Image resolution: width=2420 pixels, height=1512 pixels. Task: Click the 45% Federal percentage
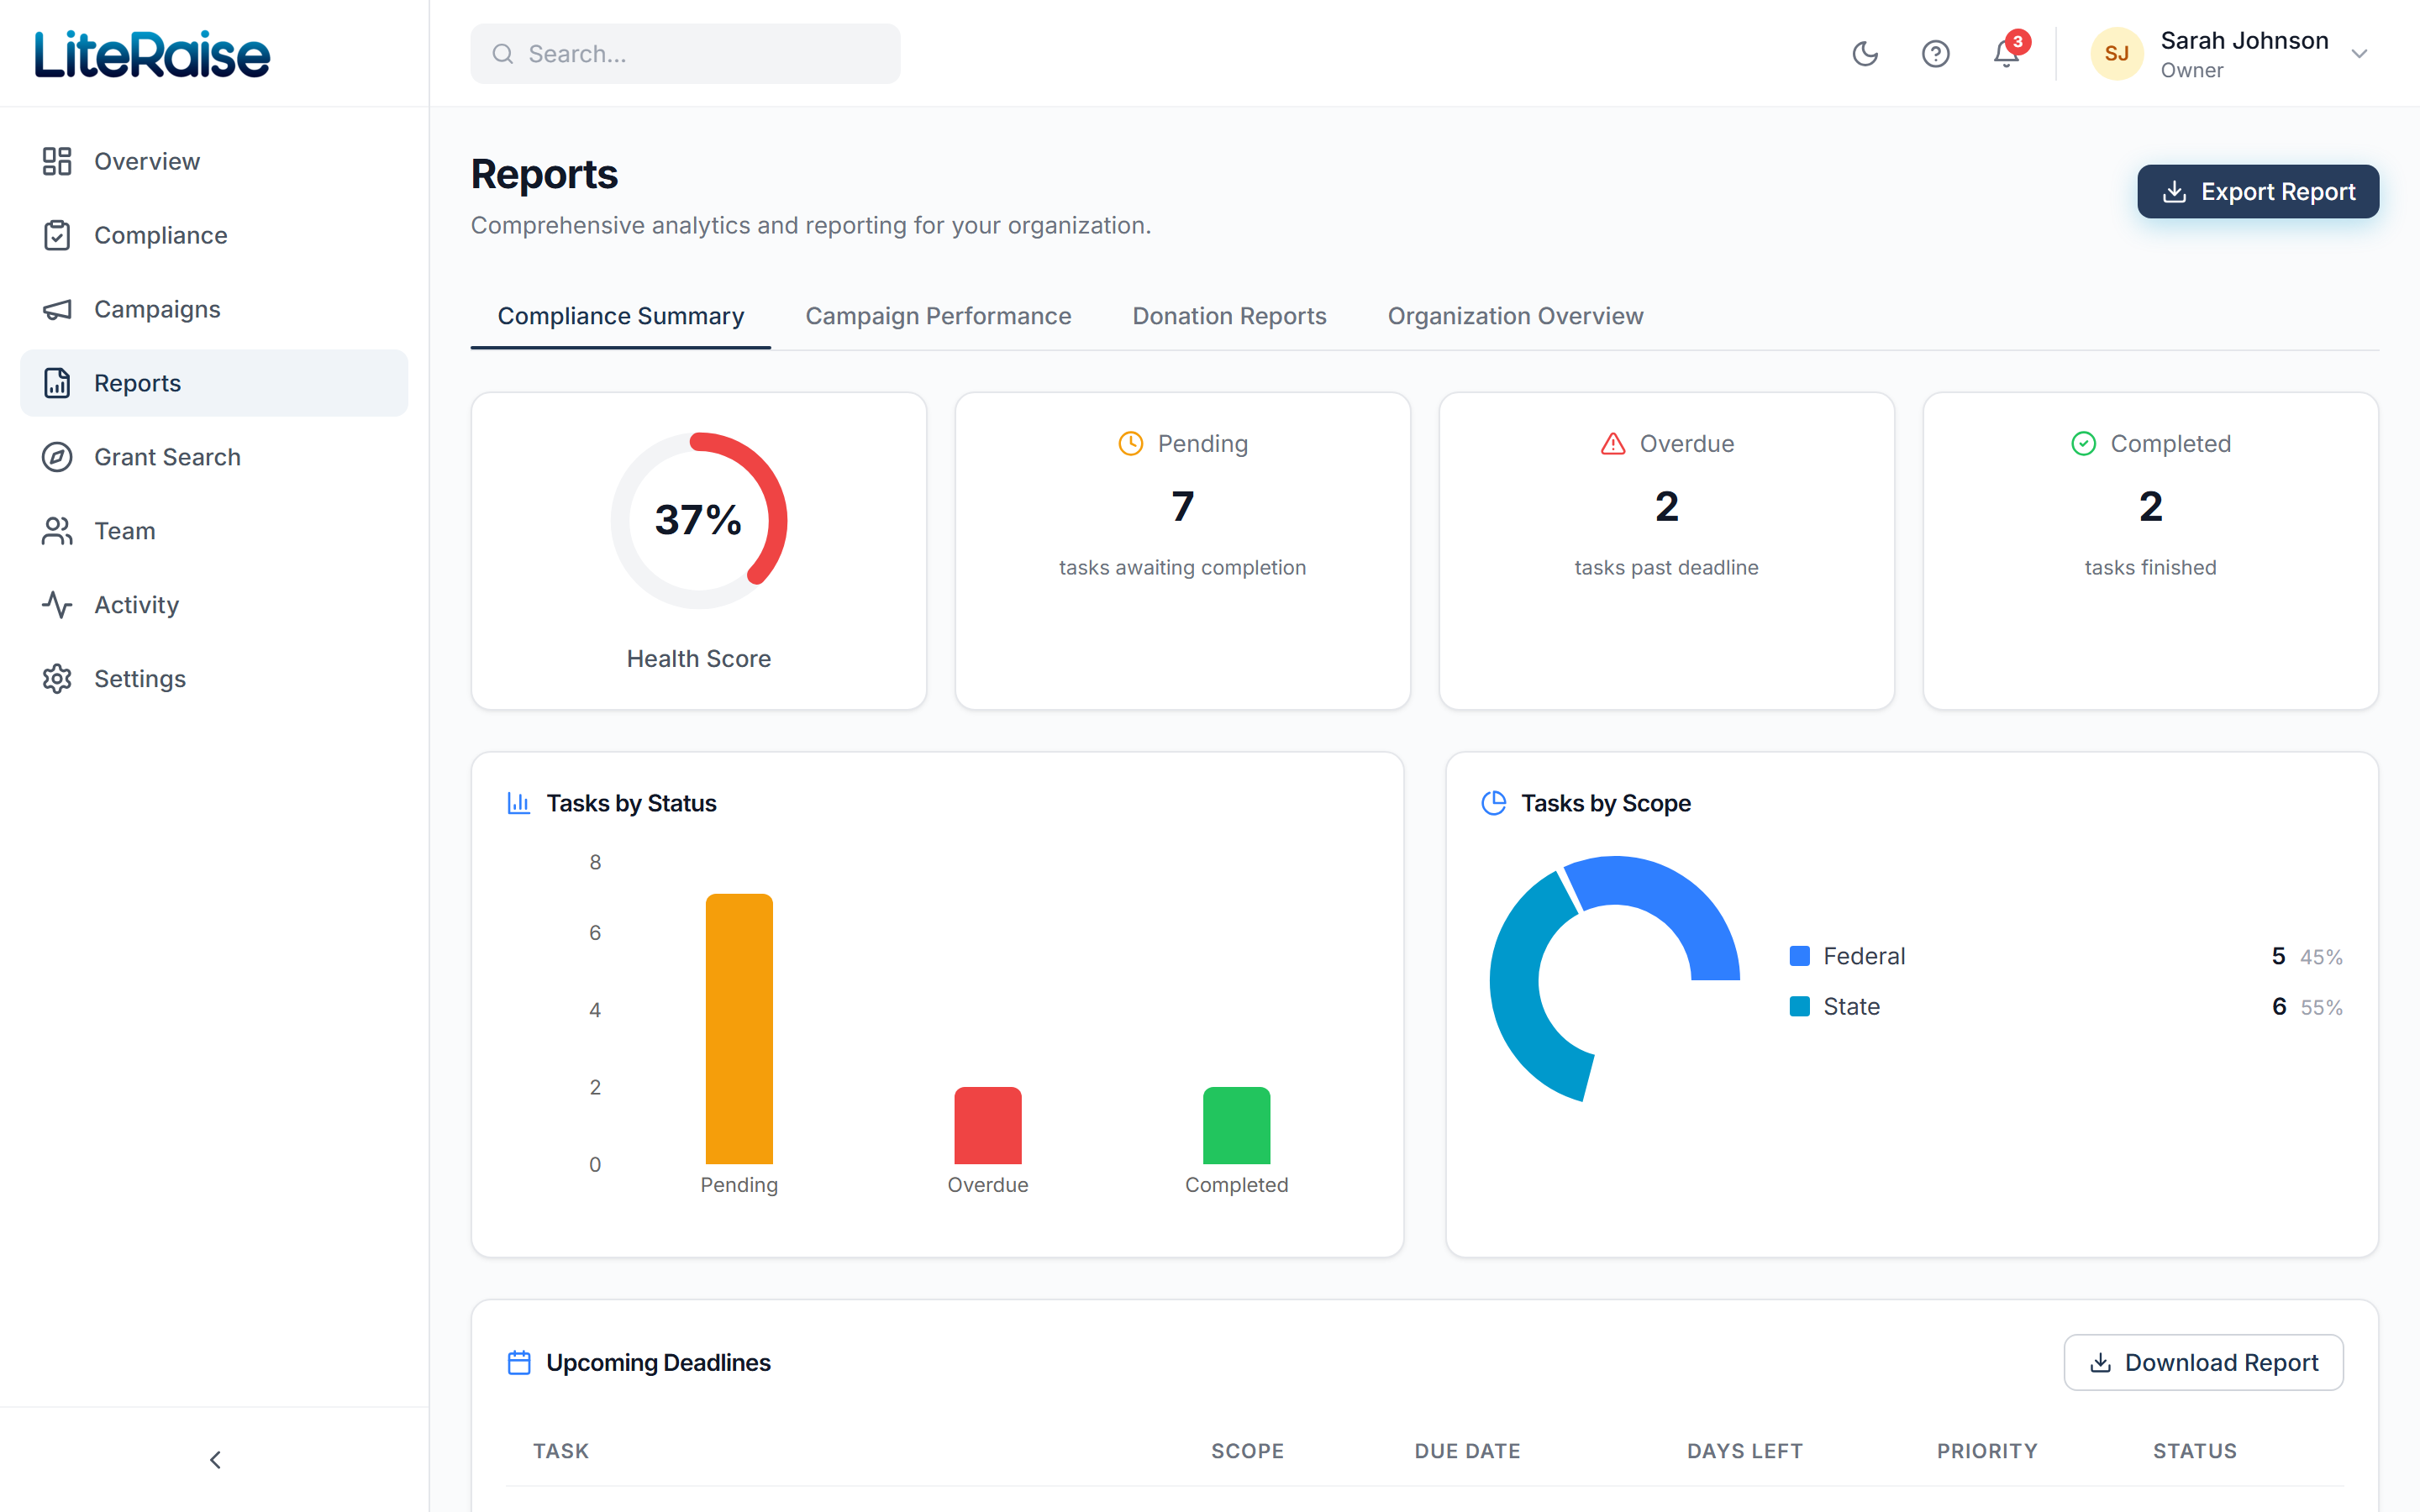[2321, 957]
